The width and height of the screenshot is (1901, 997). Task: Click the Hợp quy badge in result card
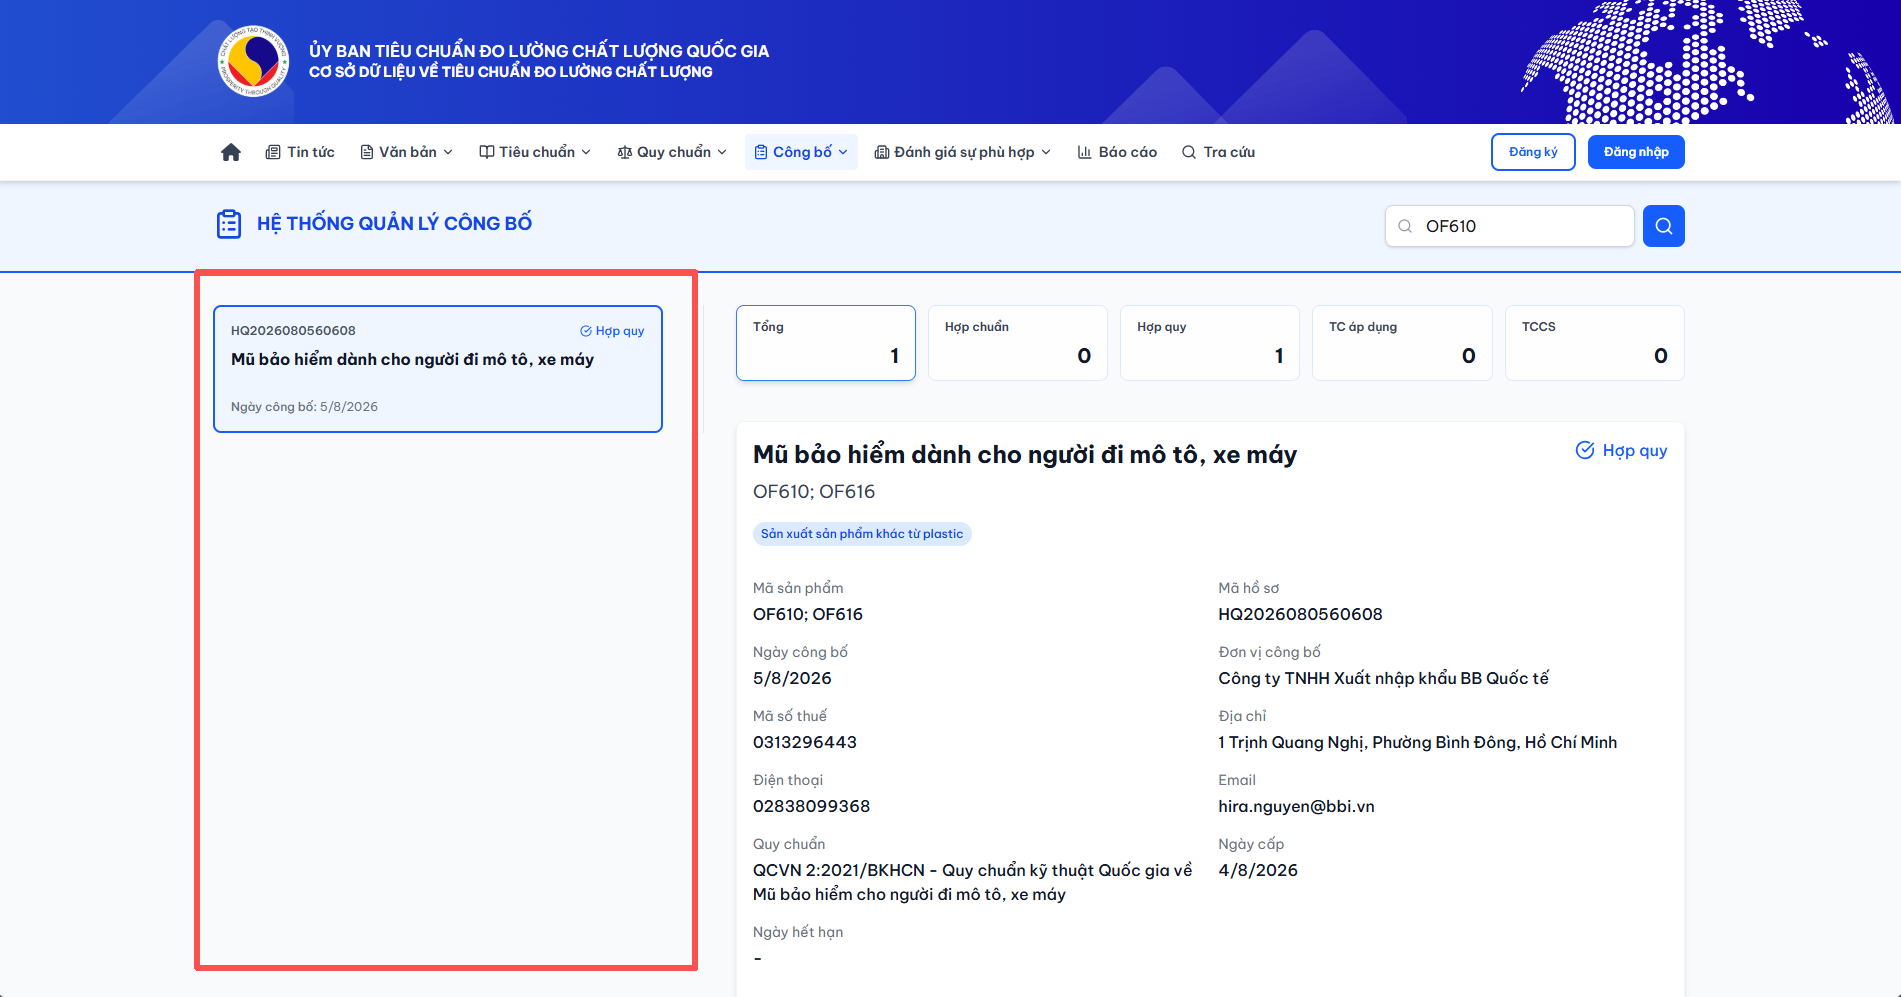(x=612, y=331)
